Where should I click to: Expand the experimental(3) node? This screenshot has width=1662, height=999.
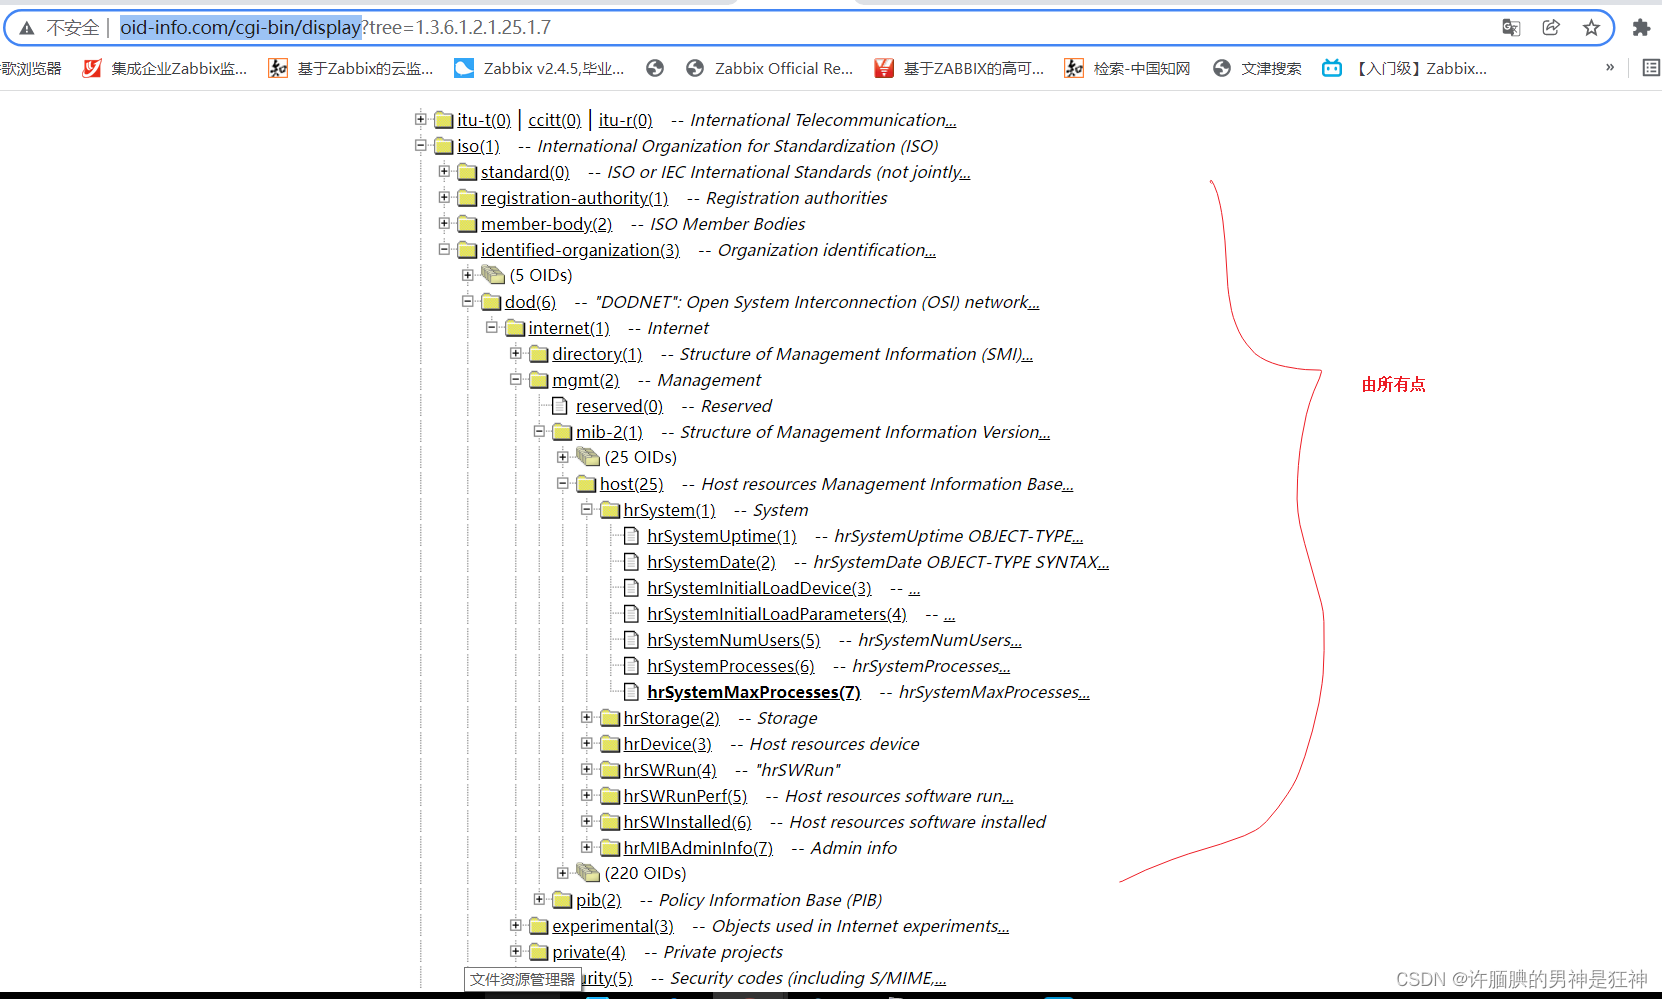(516, 925)
